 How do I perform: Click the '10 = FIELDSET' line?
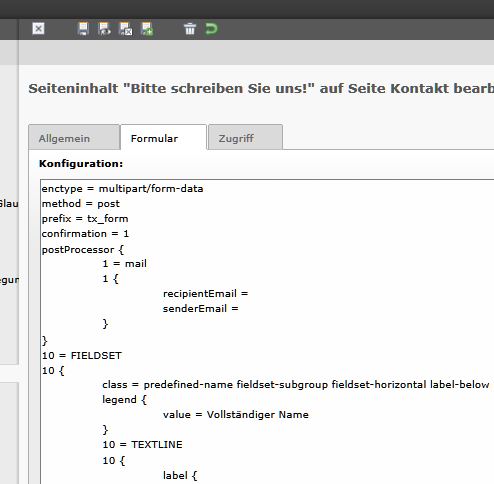pos(82,356)
